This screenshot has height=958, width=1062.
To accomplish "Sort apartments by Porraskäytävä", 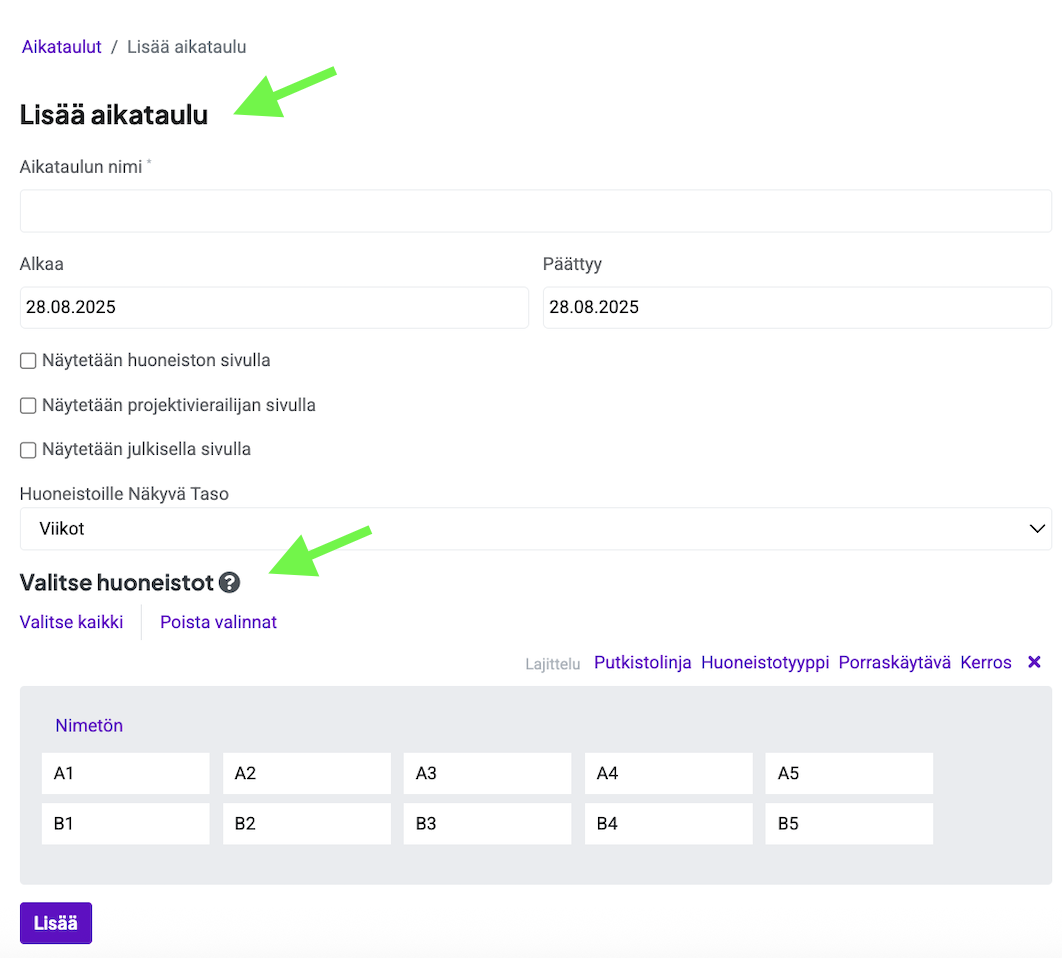I will coord(894,662).
